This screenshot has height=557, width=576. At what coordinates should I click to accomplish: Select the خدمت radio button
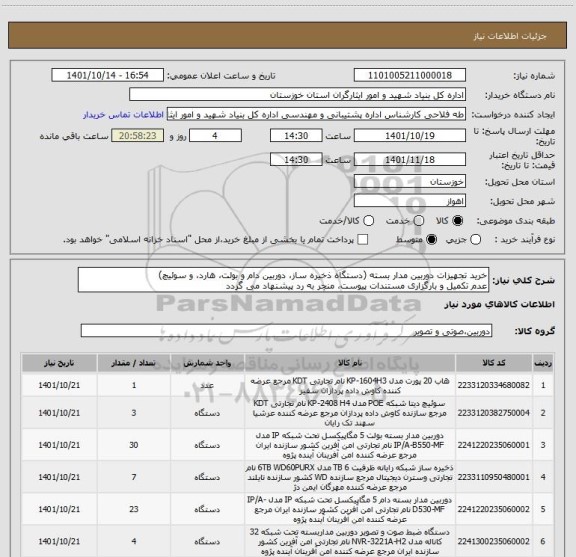pos(418,221)
